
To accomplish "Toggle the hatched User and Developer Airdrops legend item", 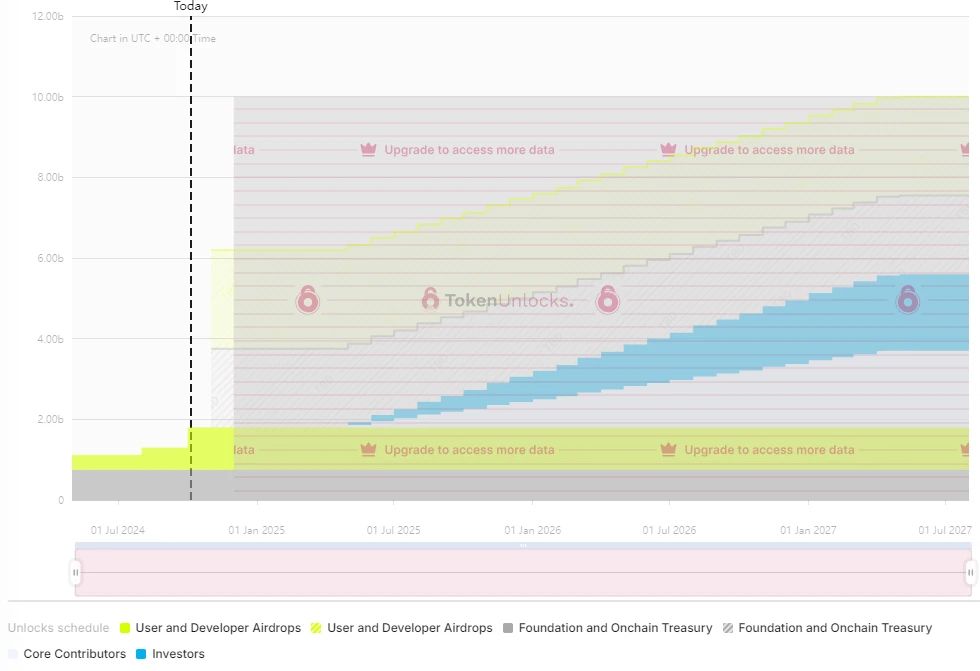I will pyautogui.click(x=409, y=628).
